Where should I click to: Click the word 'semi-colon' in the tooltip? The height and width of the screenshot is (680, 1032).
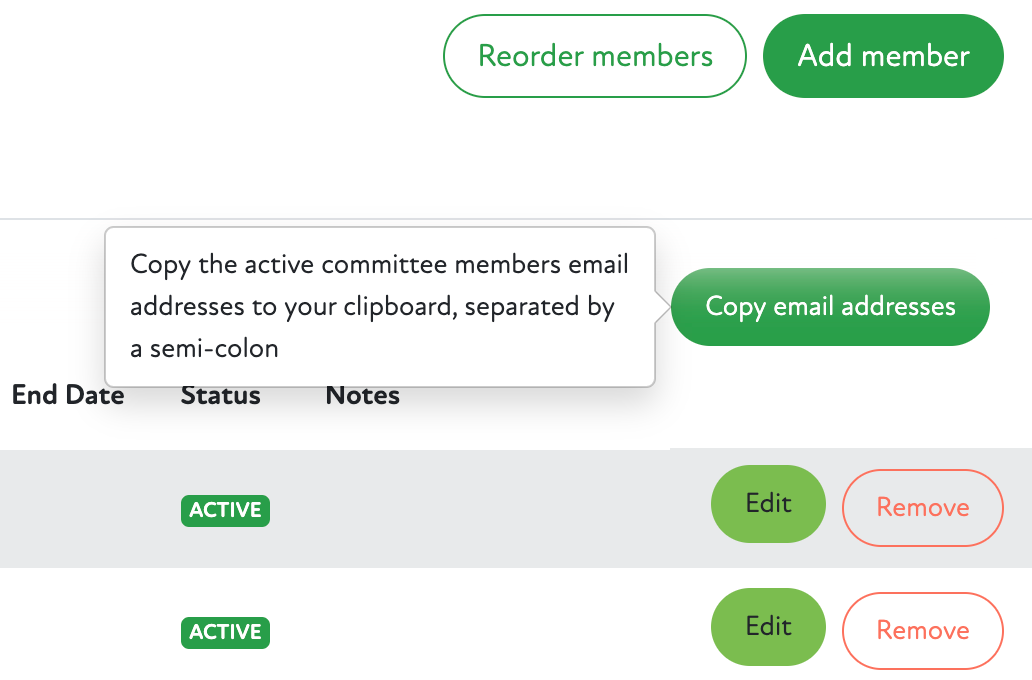(x=214, y=348)
